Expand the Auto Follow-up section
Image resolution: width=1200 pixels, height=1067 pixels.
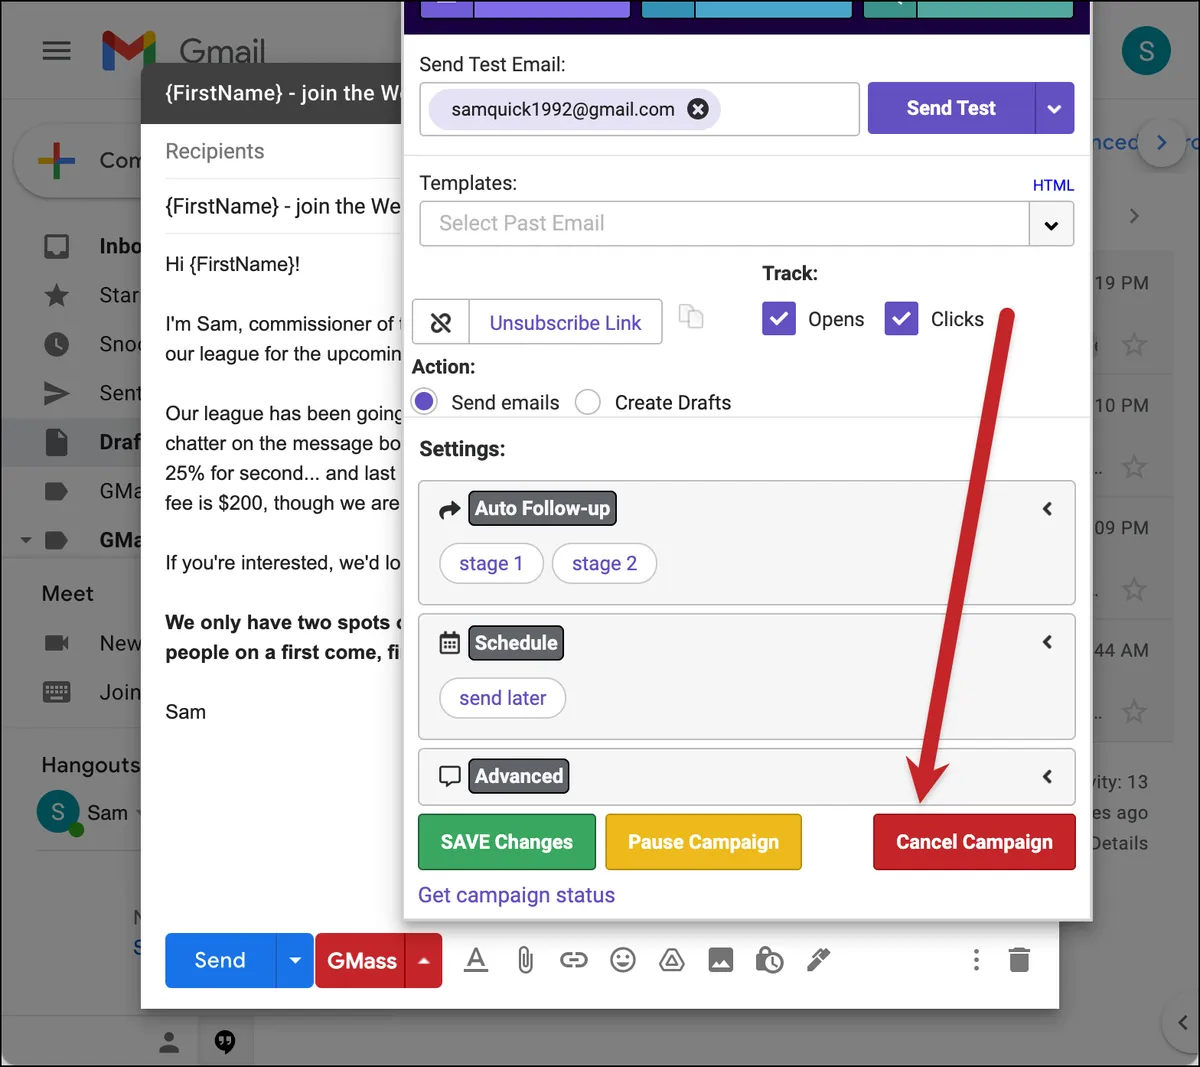pos(1047,508)
